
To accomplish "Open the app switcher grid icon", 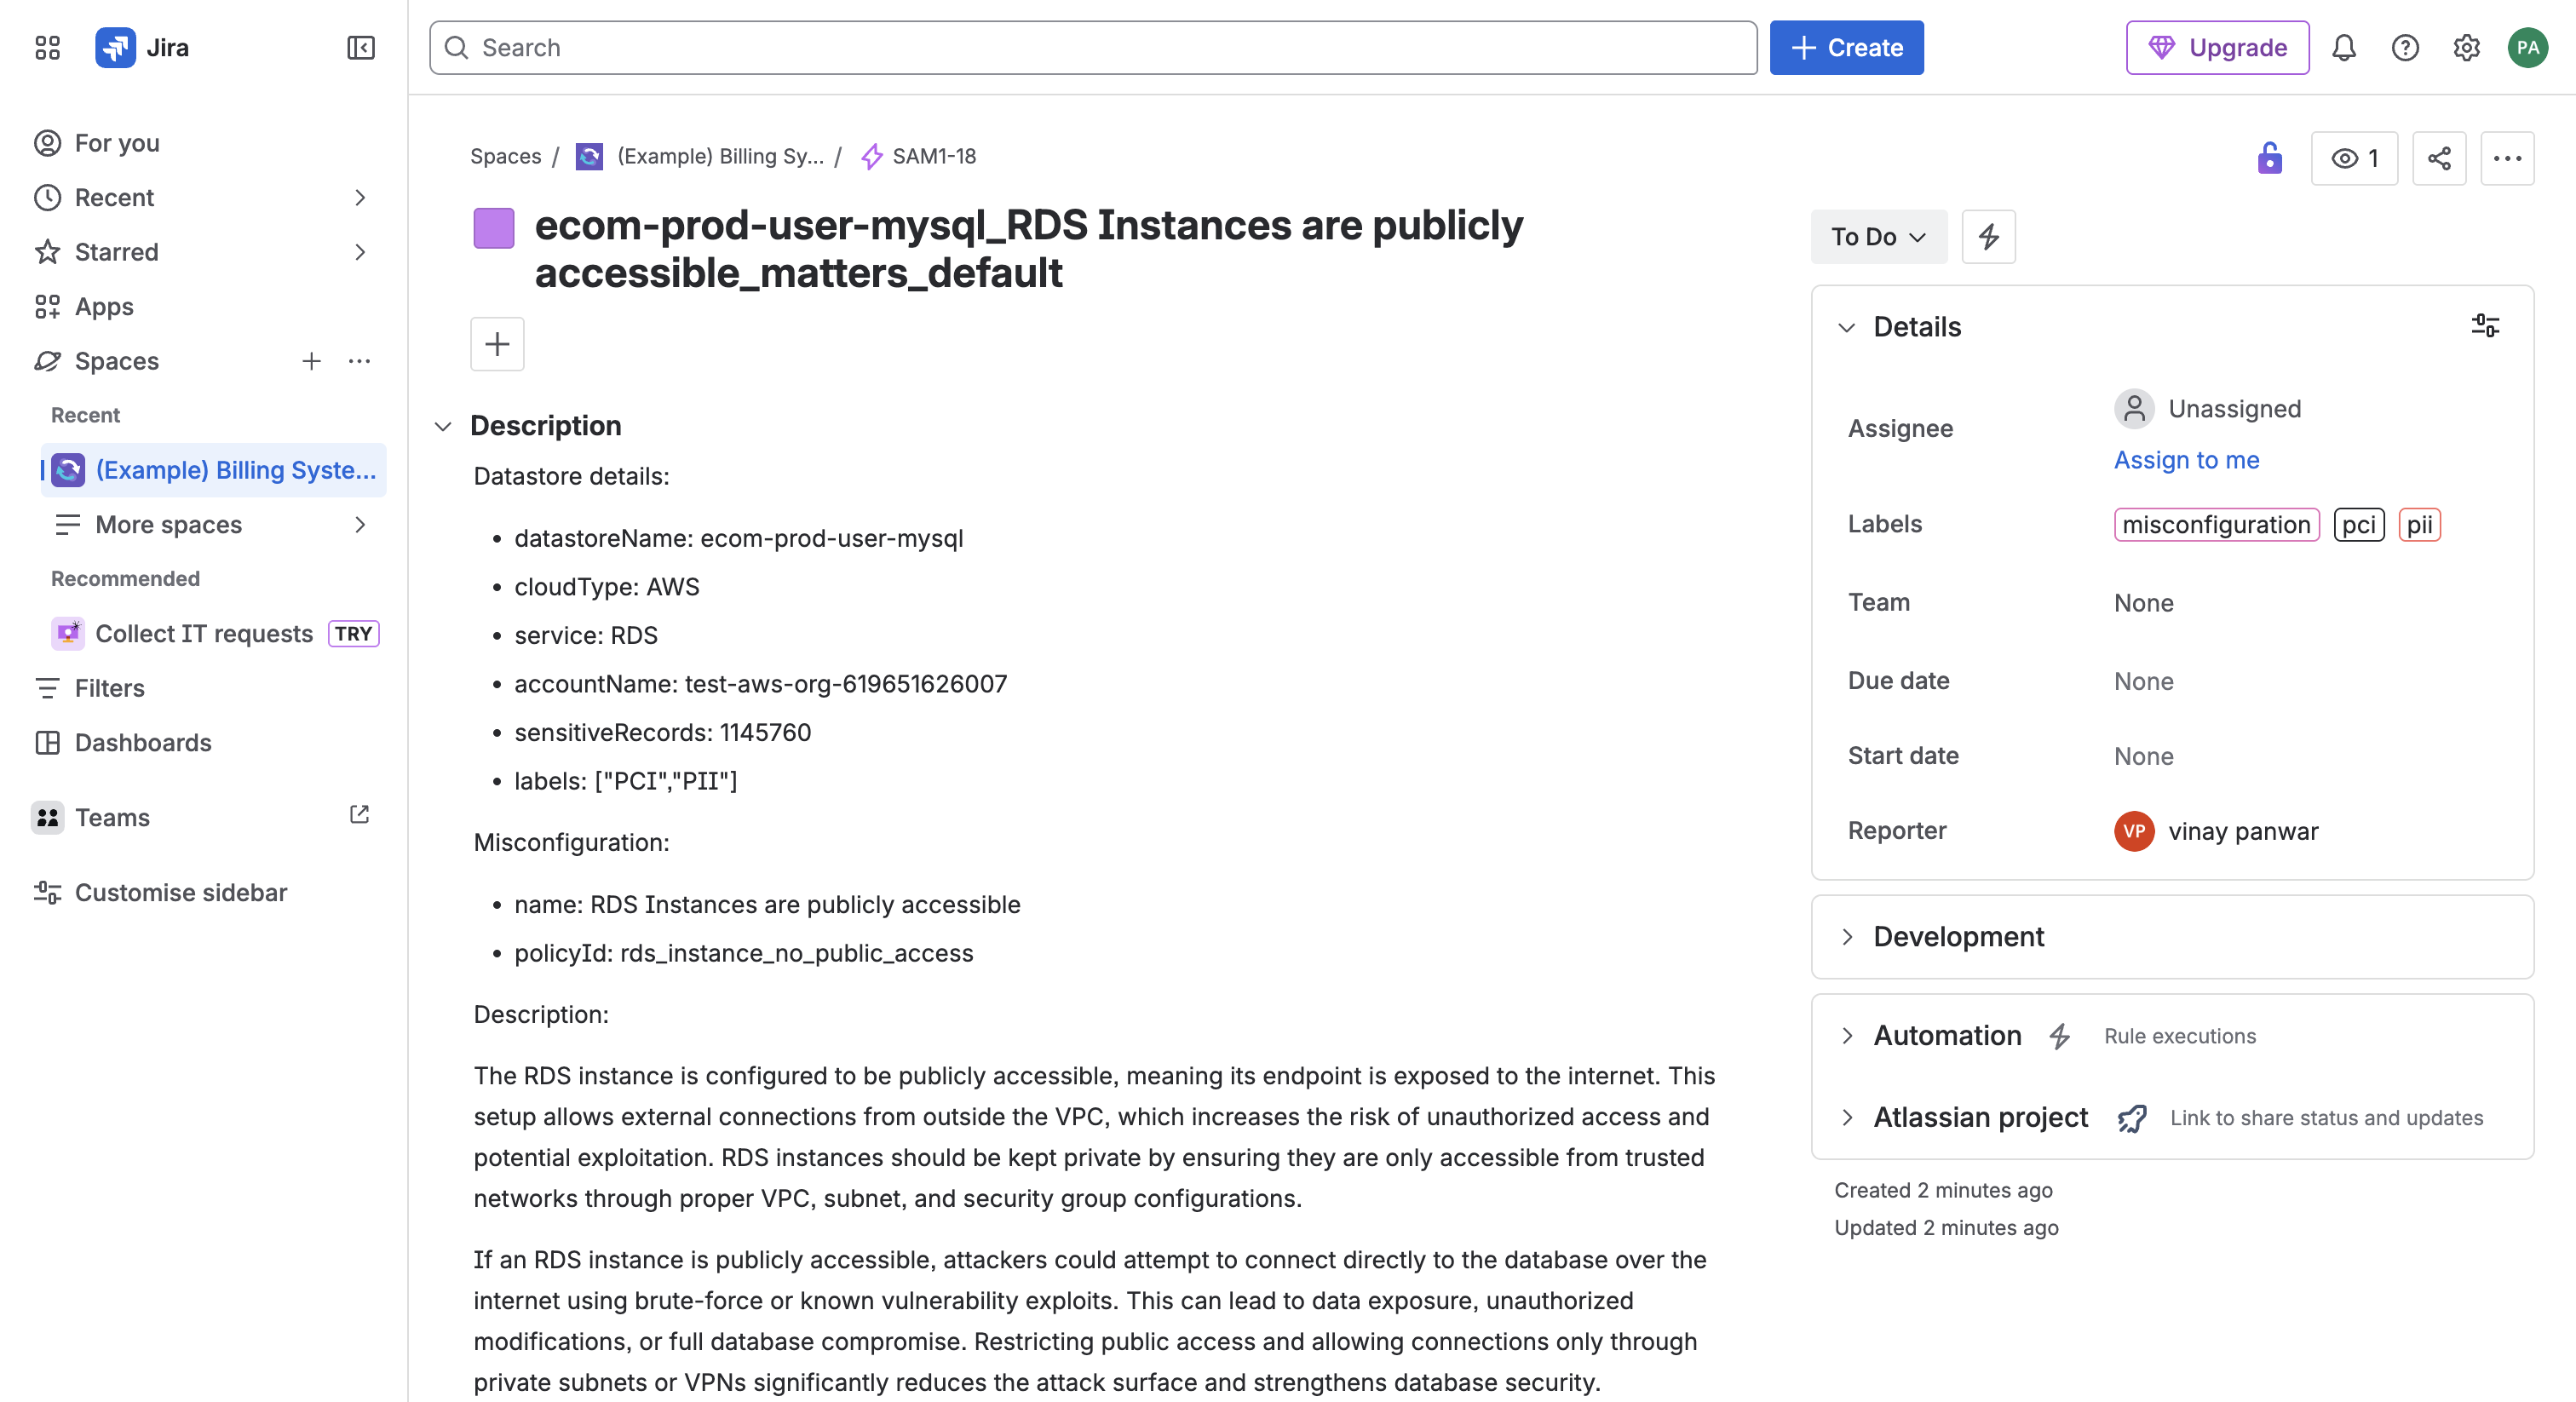I will point(47,47).
